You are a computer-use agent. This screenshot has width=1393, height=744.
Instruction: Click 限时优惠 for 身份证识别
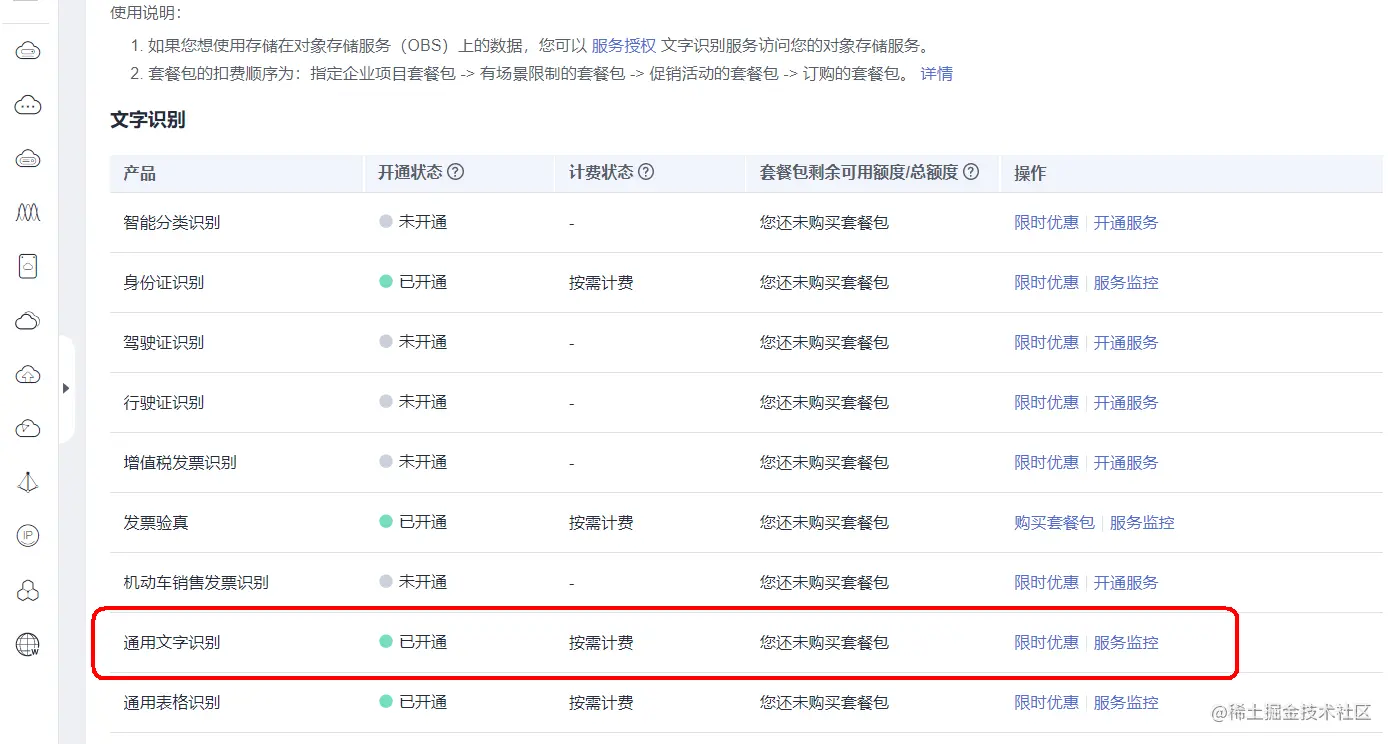(1047, 283)
